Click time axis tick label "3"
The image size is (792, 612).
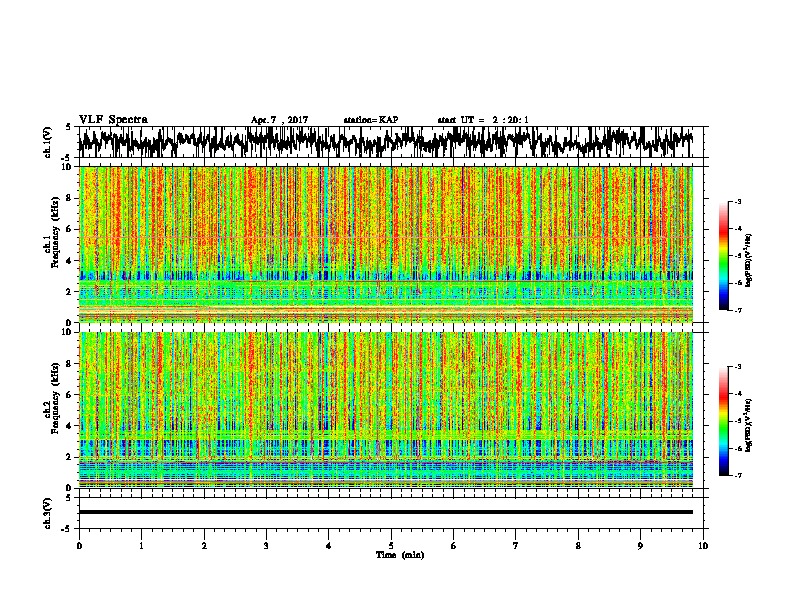click(x=266, y=545)
